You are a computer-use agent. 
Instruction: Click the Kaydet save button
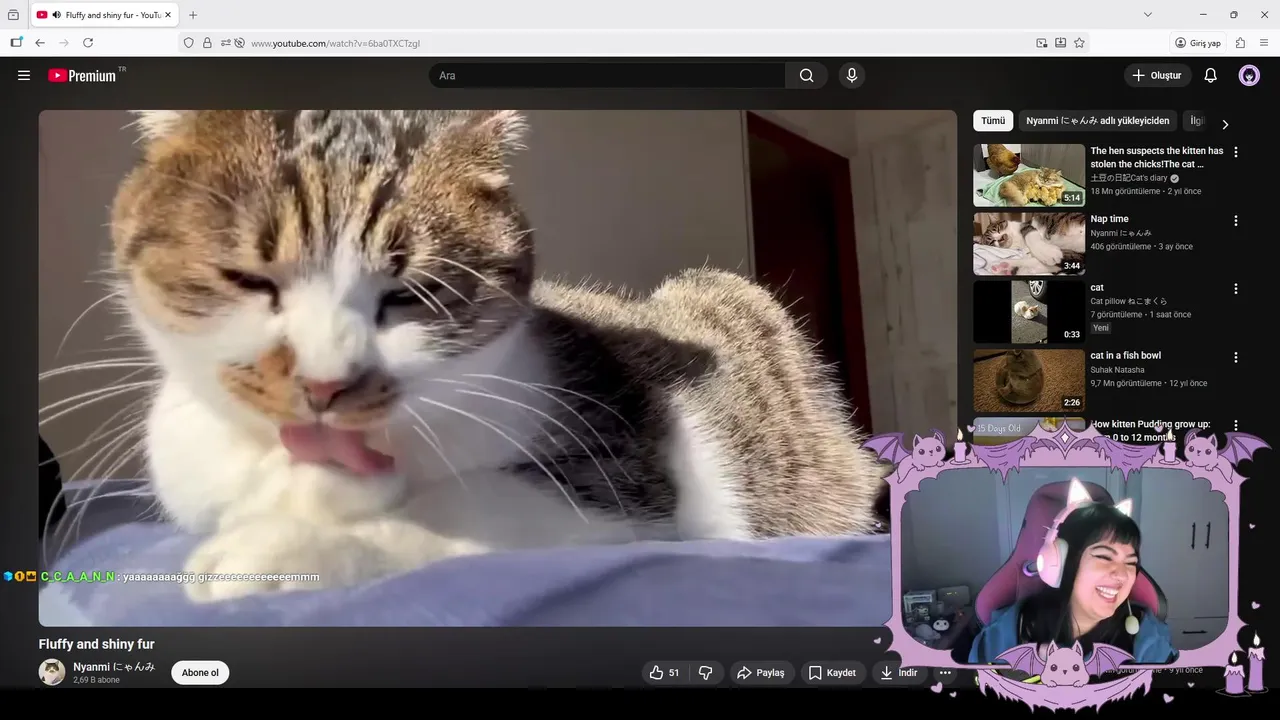click(832, 673)
